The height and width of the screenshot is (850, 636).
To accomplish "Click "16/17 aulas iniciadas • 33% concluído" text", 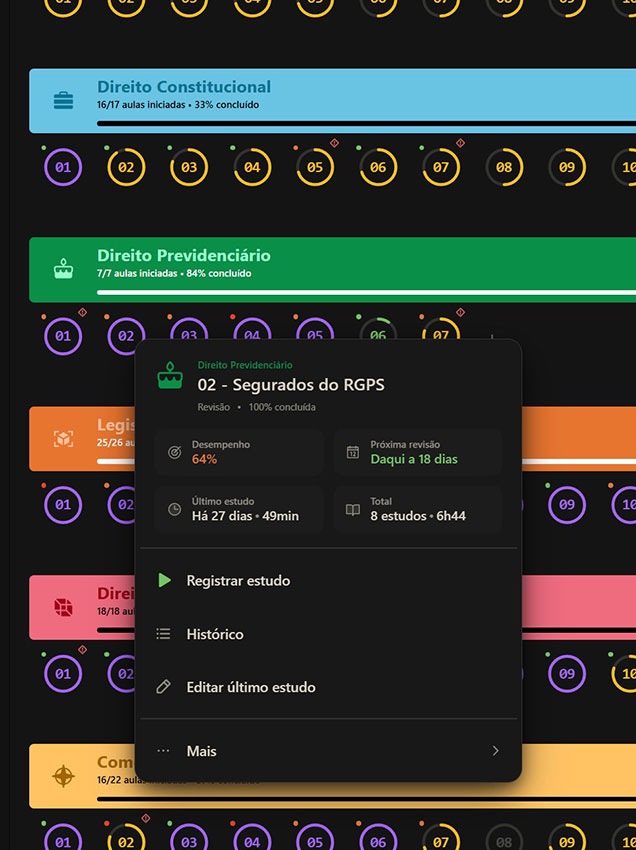I will [x=178, y=105].
